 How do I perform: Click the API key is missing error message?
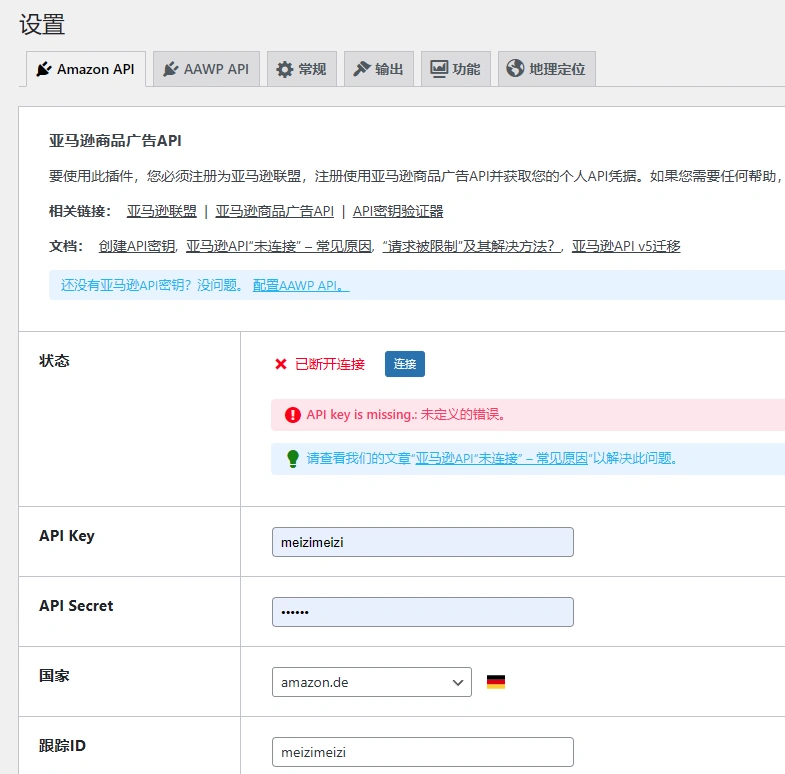pos(406,415)
